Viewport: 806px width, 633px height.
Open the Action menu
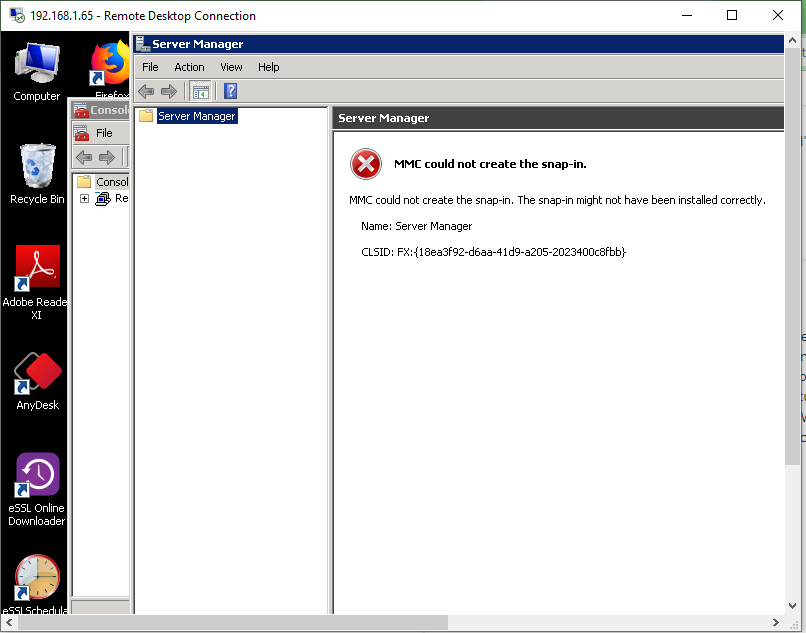[189, 67]
